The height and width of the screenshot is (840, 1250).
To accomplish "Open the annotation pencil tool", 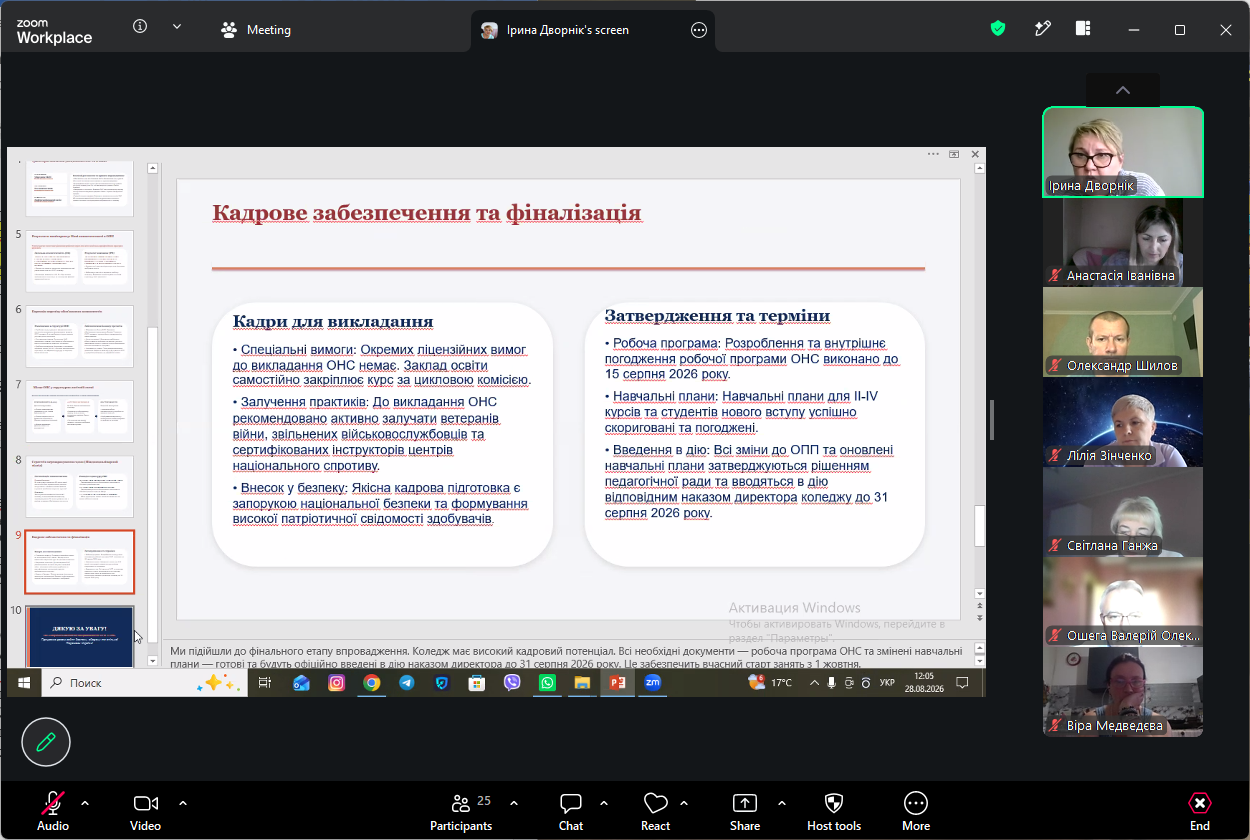I will [46, 742].
